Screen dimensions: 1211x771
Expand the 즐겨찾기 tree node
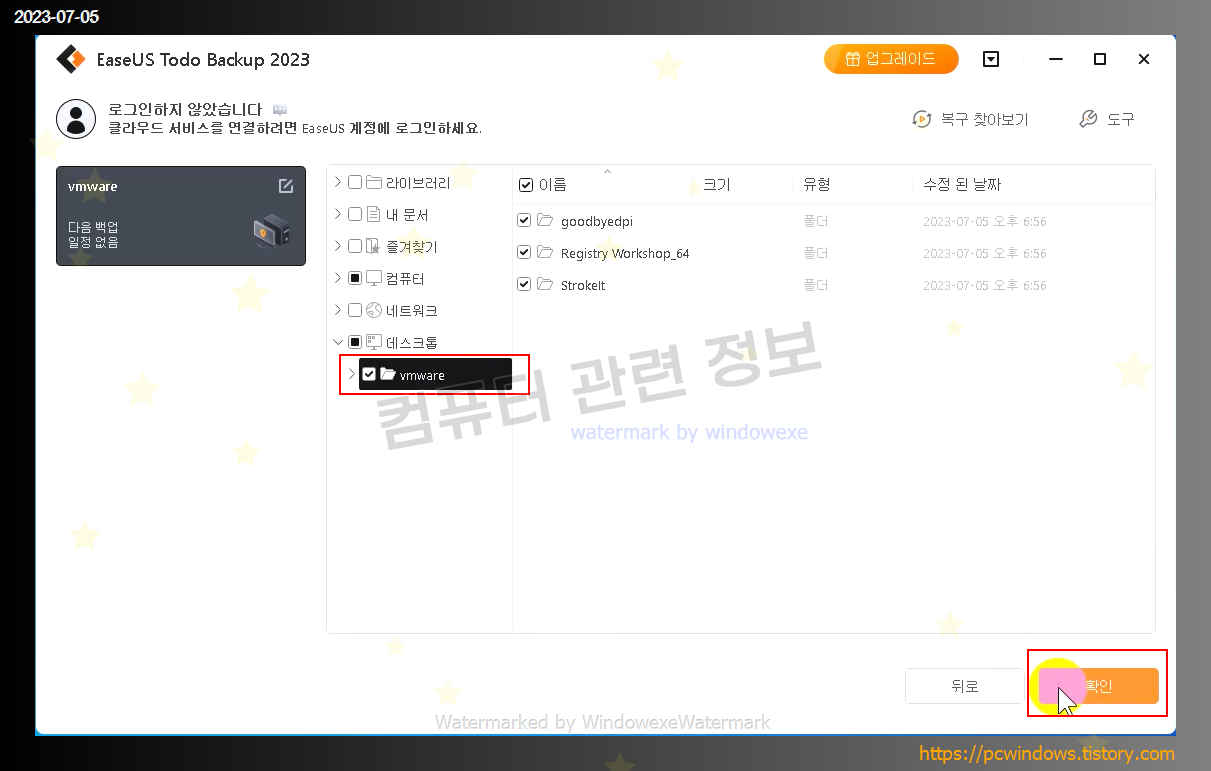point(338,247)
